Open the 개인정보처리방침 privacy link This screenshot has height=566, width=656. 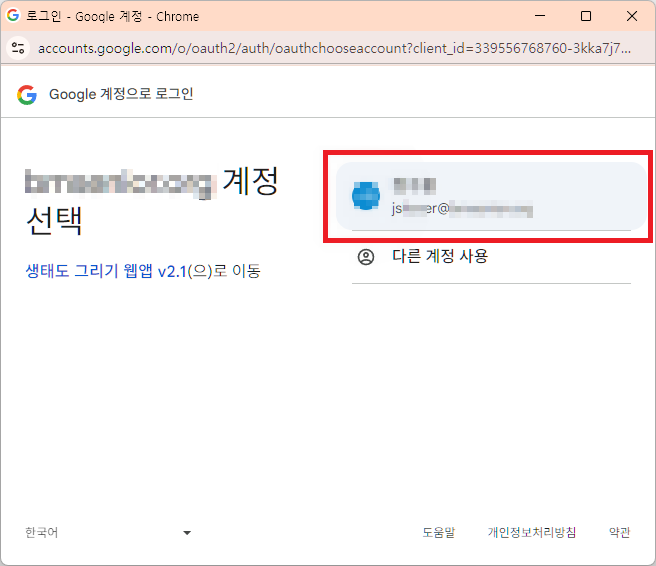[532, 533]
